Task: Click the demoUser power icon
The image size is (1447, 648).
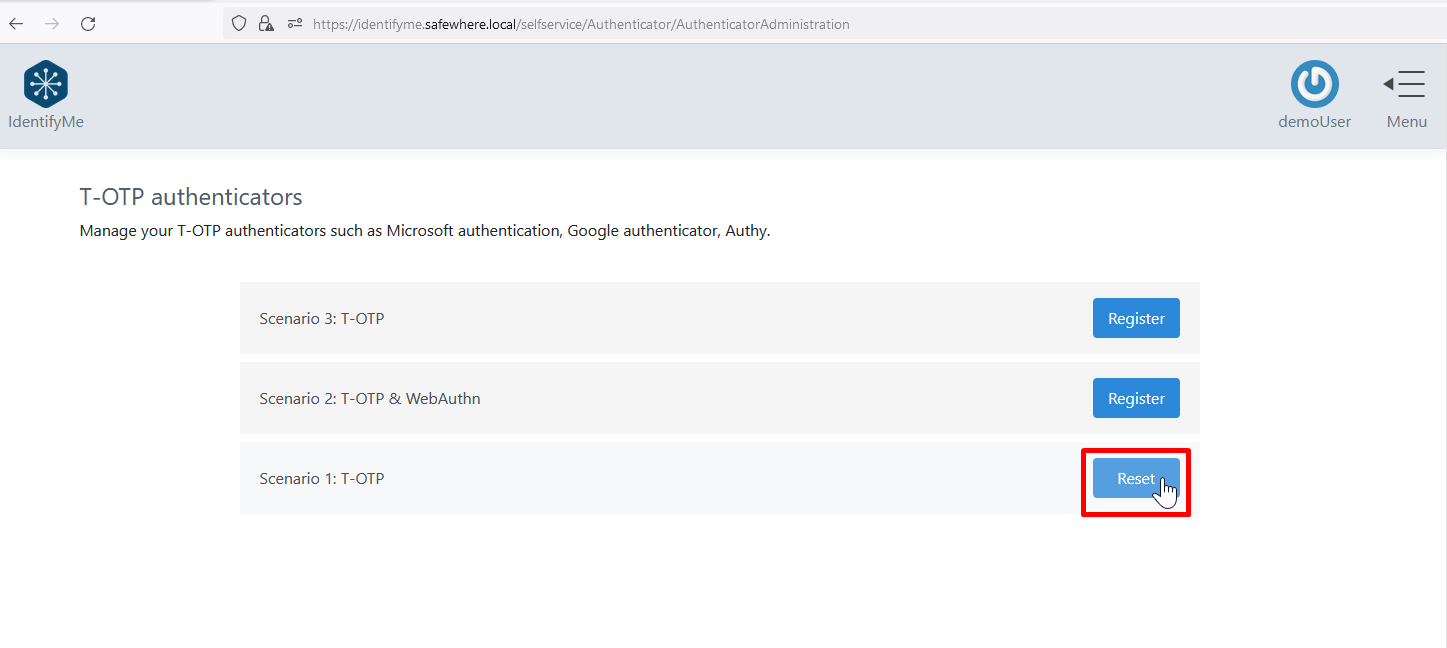Action: 1314,84
